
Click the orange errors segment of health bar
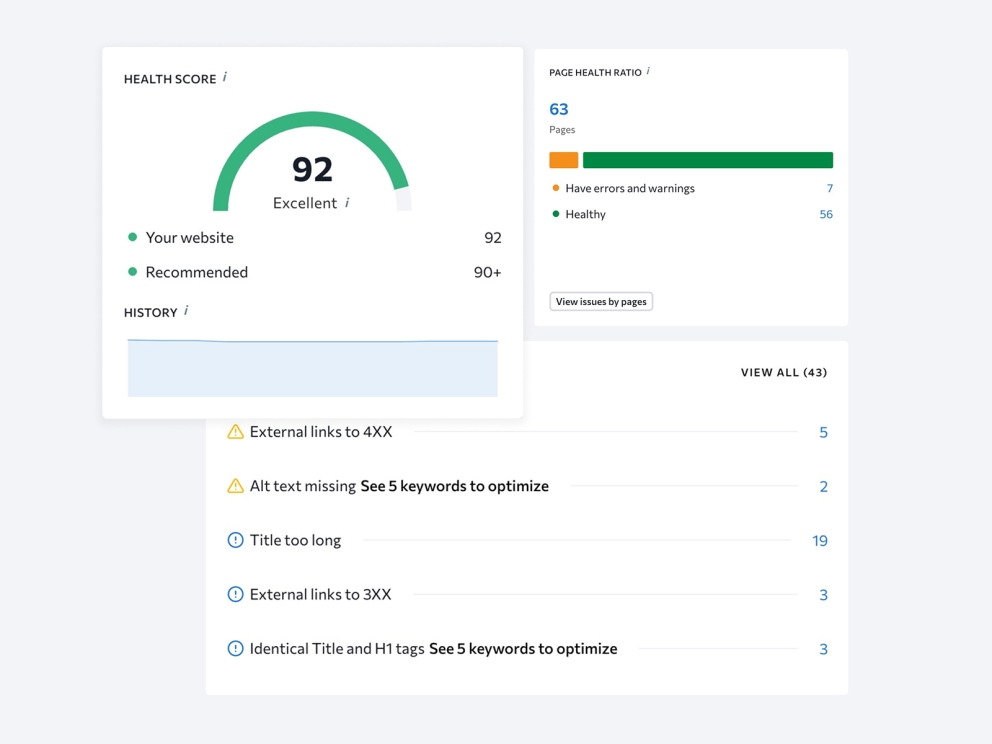(564, 160)
